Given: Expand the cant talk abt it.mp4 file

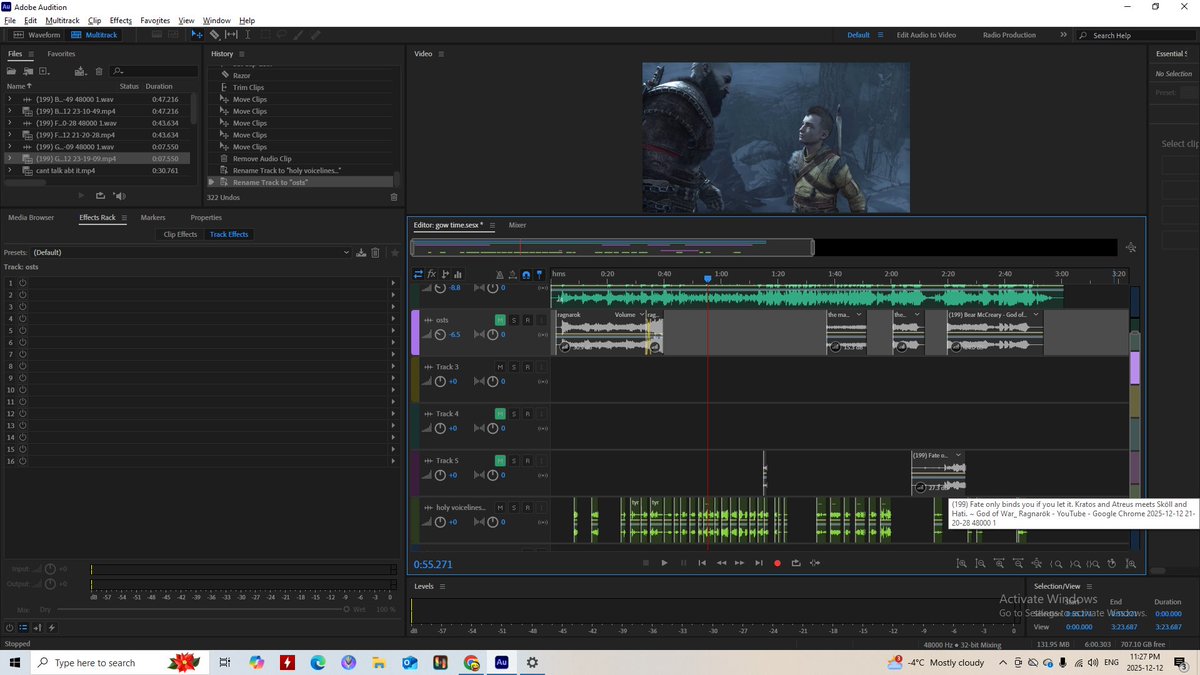Looking at the screenshot, I should click(9, 171).
